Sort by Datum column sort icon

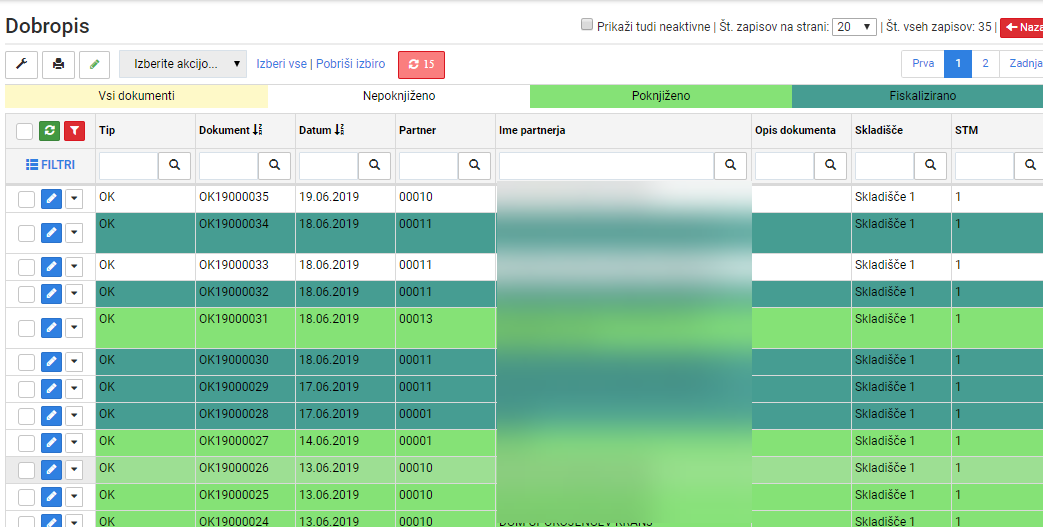pos(339,130)
